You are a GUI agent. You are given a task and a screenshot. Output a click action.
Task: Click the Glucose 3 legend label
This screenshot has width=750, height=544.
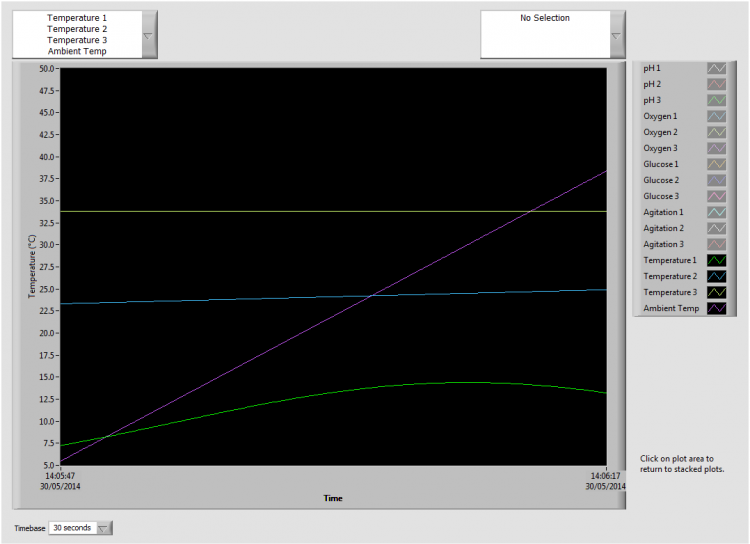pyautogui.click(x=661, y=196)
